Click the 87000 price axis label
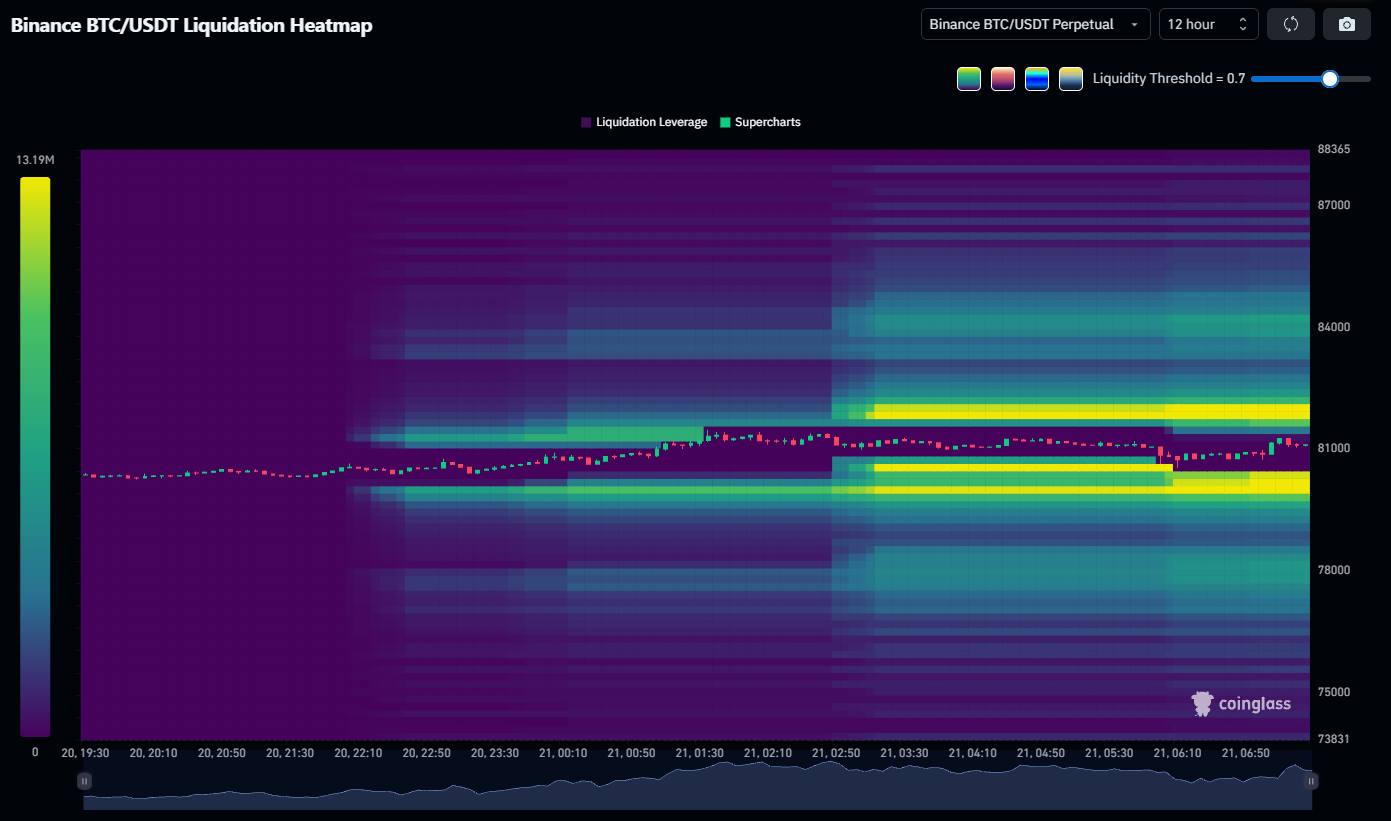 [1334, 205]
